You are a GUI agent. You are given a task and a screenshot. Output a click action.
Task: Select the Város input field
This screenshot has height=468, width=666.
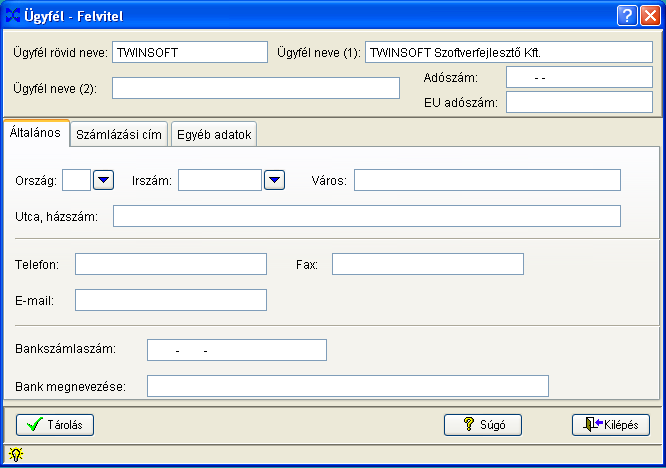[x=488, y=180]
